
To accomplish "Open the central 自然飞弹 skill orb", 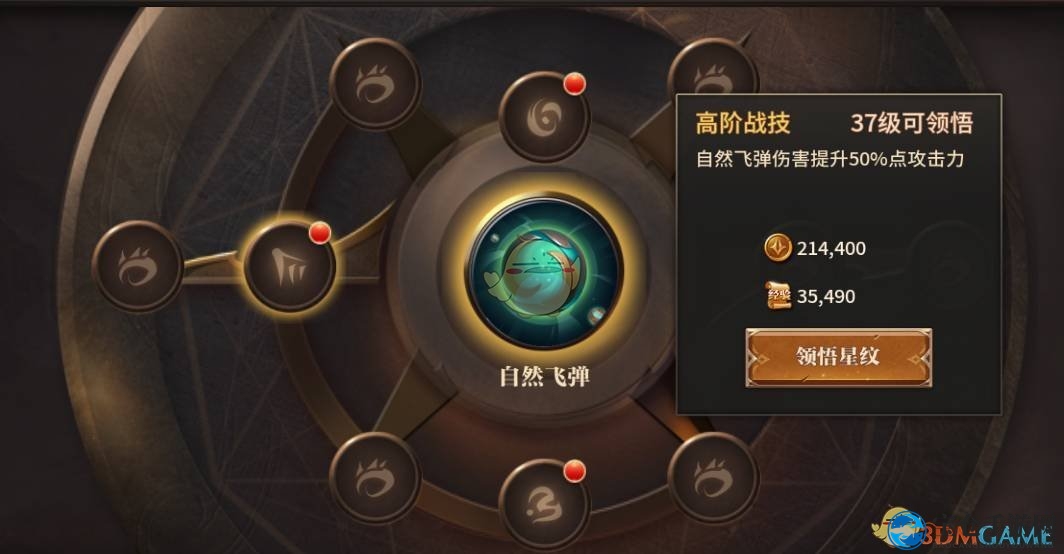I will tap(544, 272).
